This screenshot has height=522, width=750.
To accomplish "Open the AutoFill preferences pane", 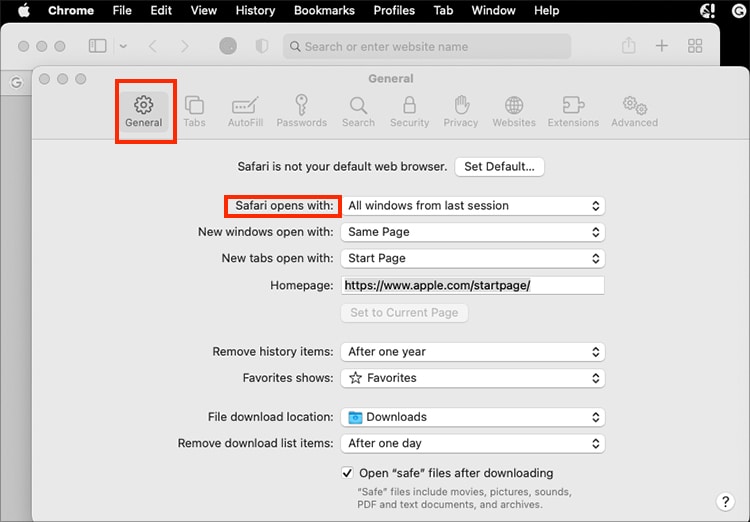I will (x=245, y=111).
